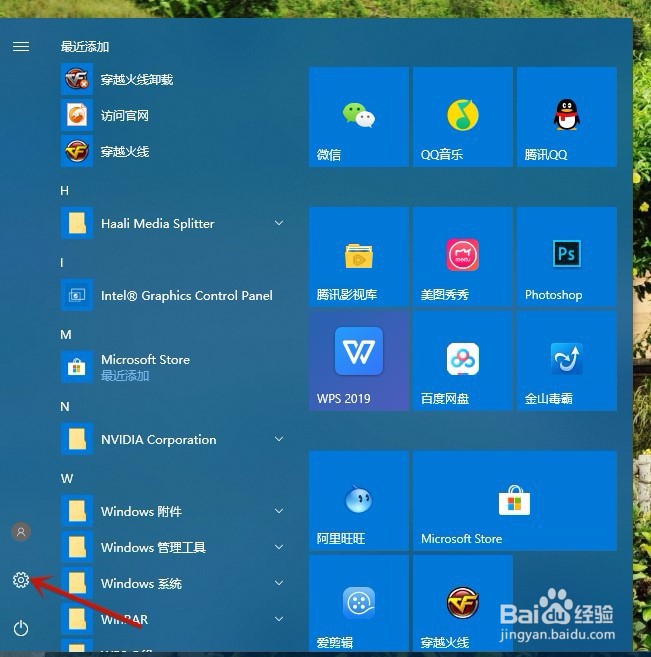Viewport: 651px width, 657px height.
Task: Click the letter H group header
Action: (x=65, y=191)
